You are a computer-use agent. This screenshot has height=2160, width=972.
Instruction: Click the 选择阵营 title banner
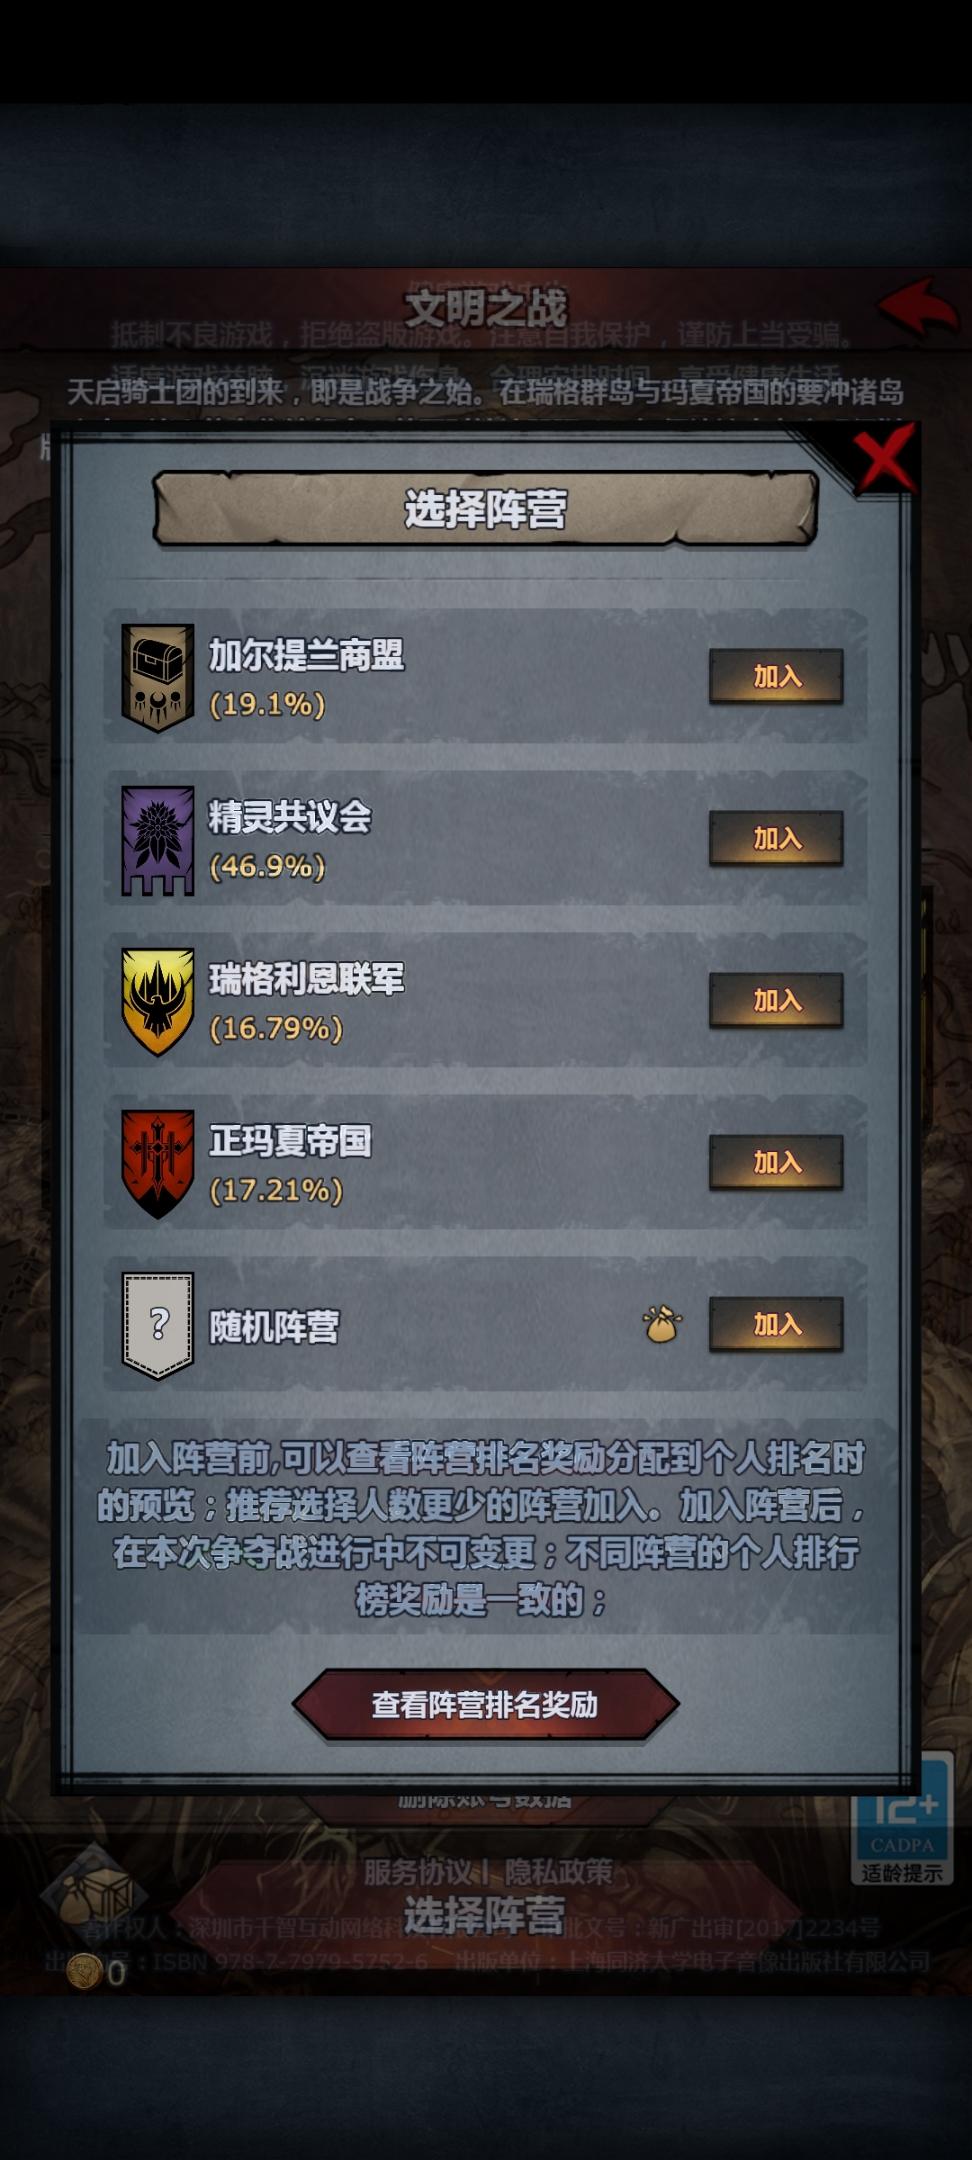pyautogui.click(x=486, y=509)
